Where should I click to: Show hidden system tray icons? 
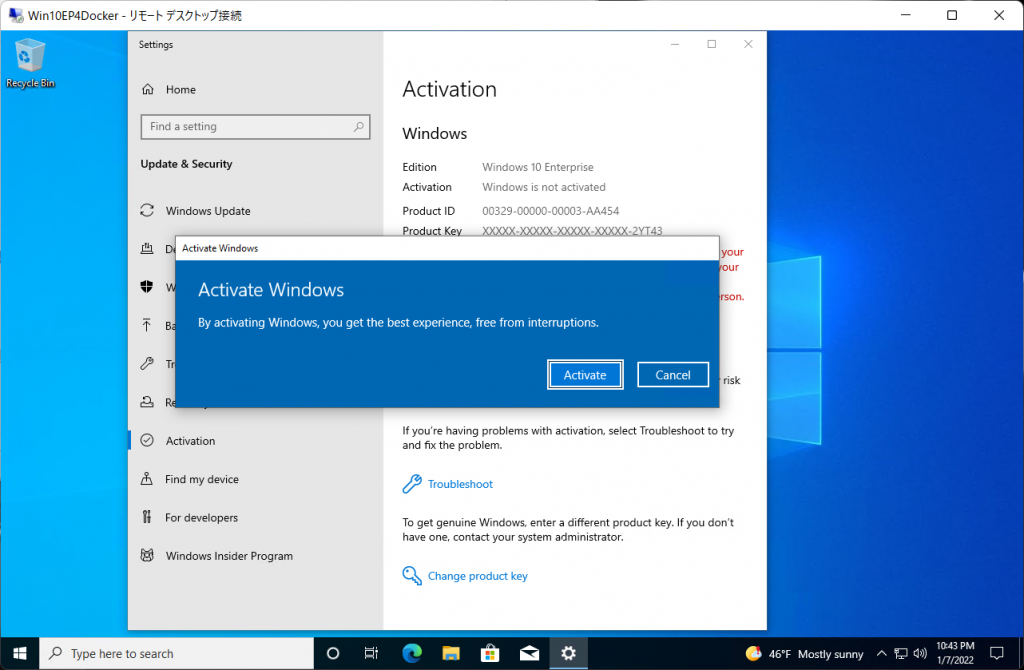pos(882,654)
